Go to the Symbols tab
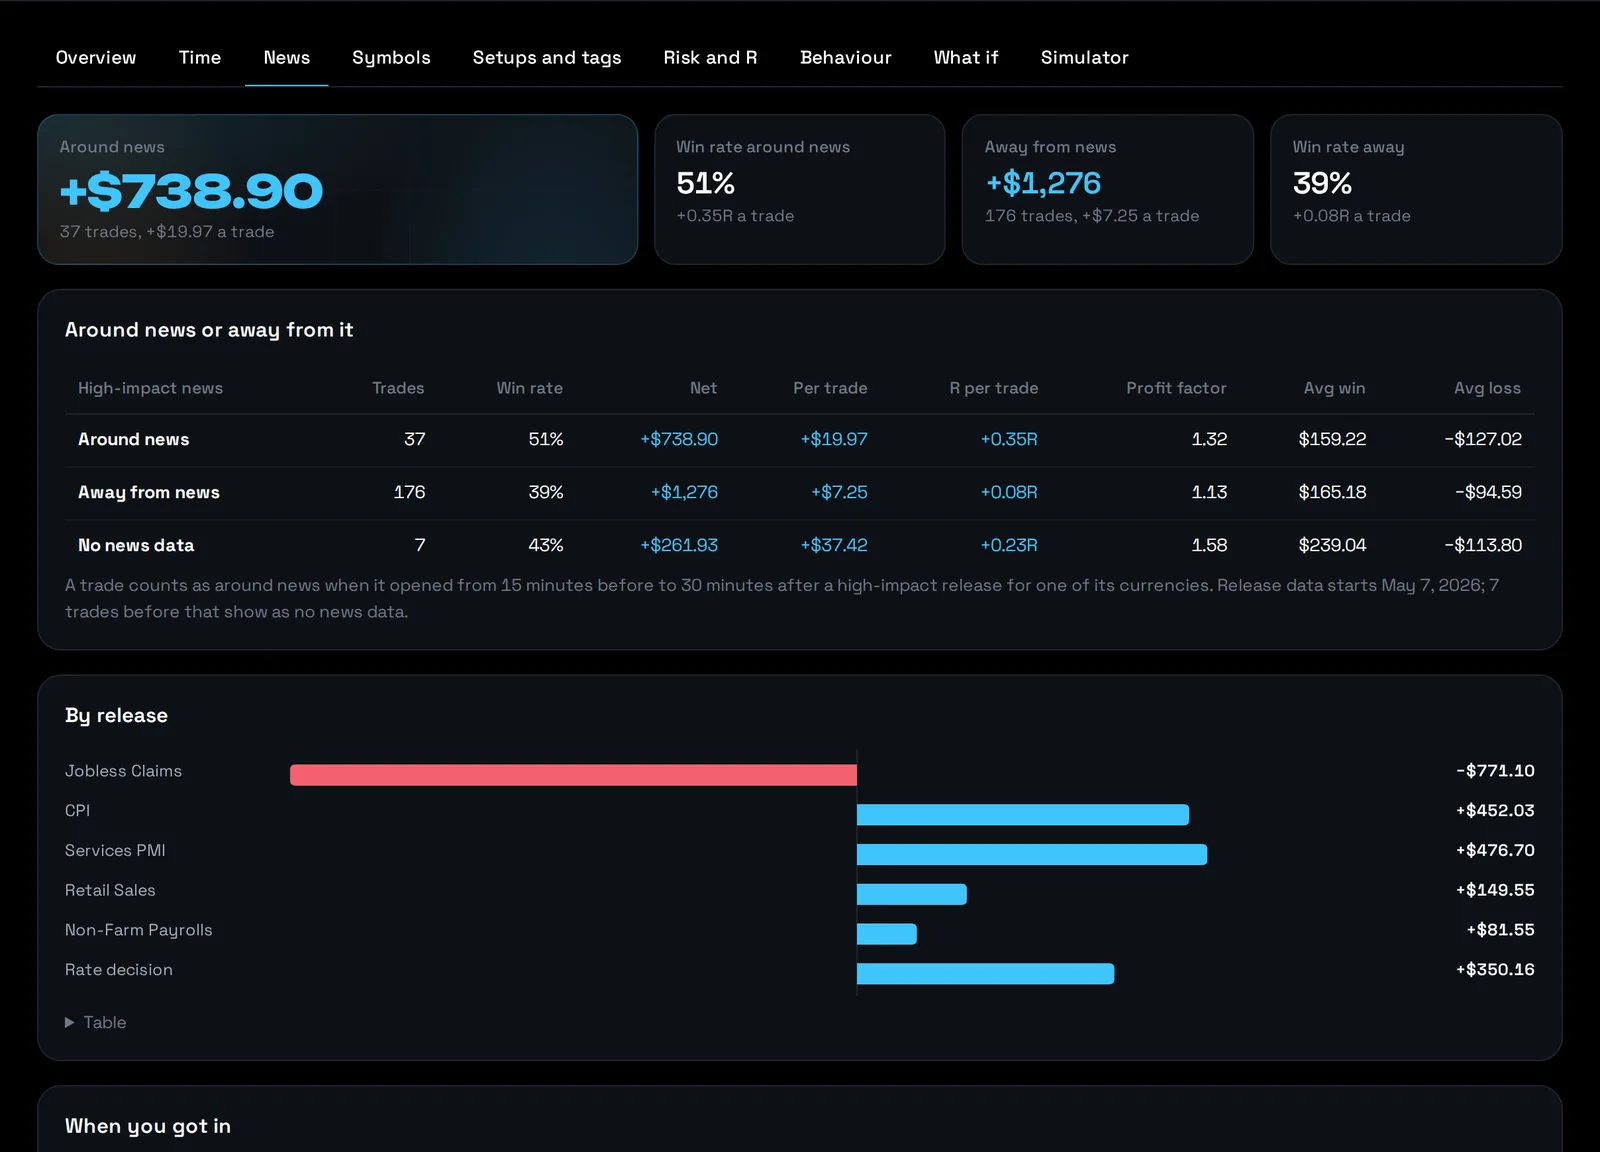Viewport: 1600px width, 1152px height. click(x=391, y=58)
